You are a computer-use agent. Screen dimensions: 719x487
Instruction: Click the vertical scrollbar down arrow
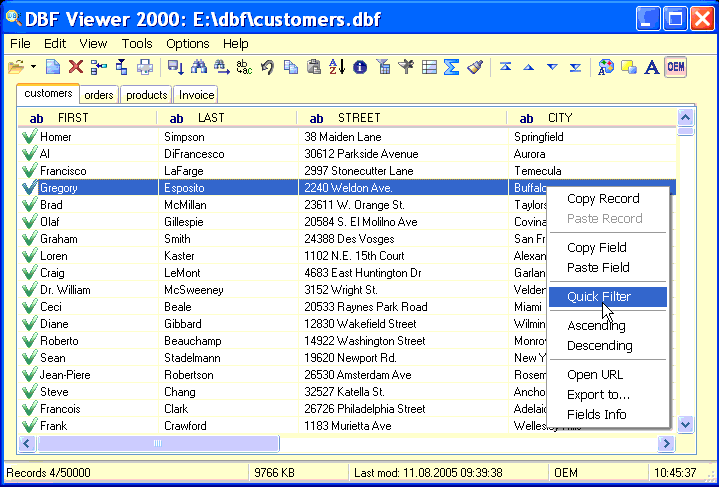(685, 425)
